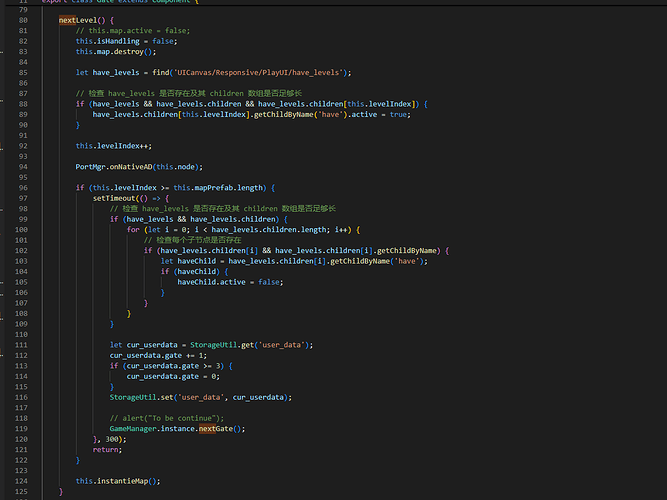Click 'let haveChild' on line 103
The image size is (667, 500).
pos(188,261)
